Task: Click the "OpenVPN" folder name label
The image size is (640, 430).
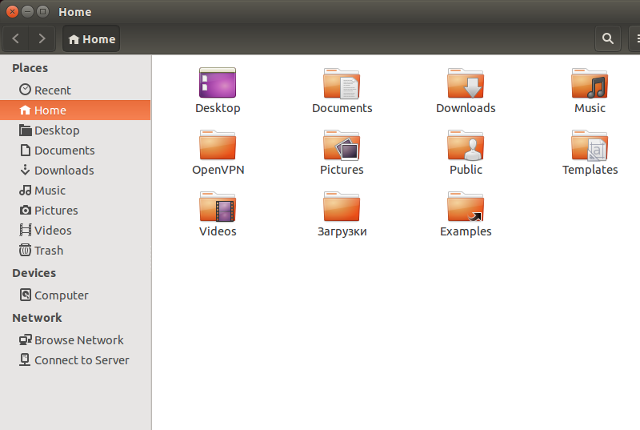Action: pos(218,170)
